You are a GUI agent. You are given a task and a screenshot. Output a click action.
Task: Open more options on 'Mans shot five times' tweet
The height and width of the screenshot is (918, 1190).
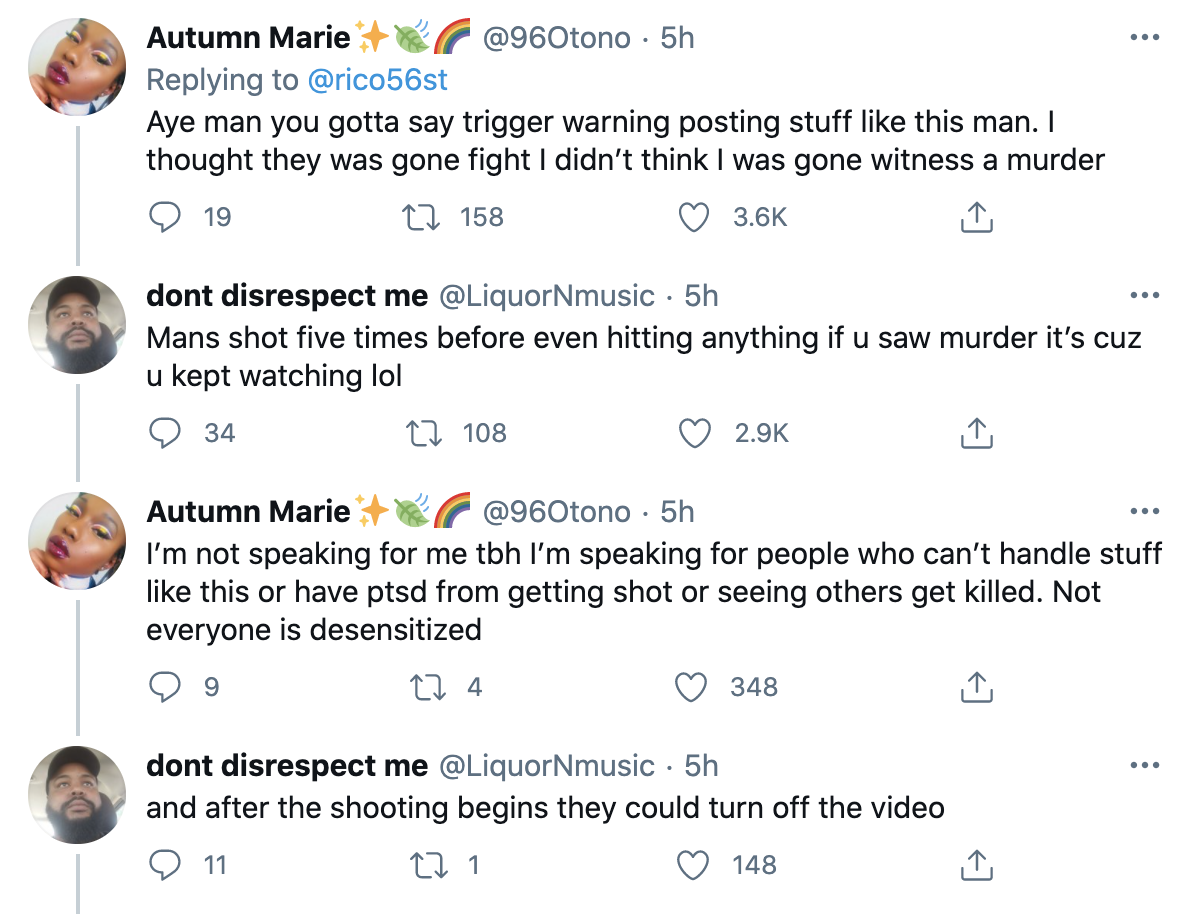(1142, 295)
